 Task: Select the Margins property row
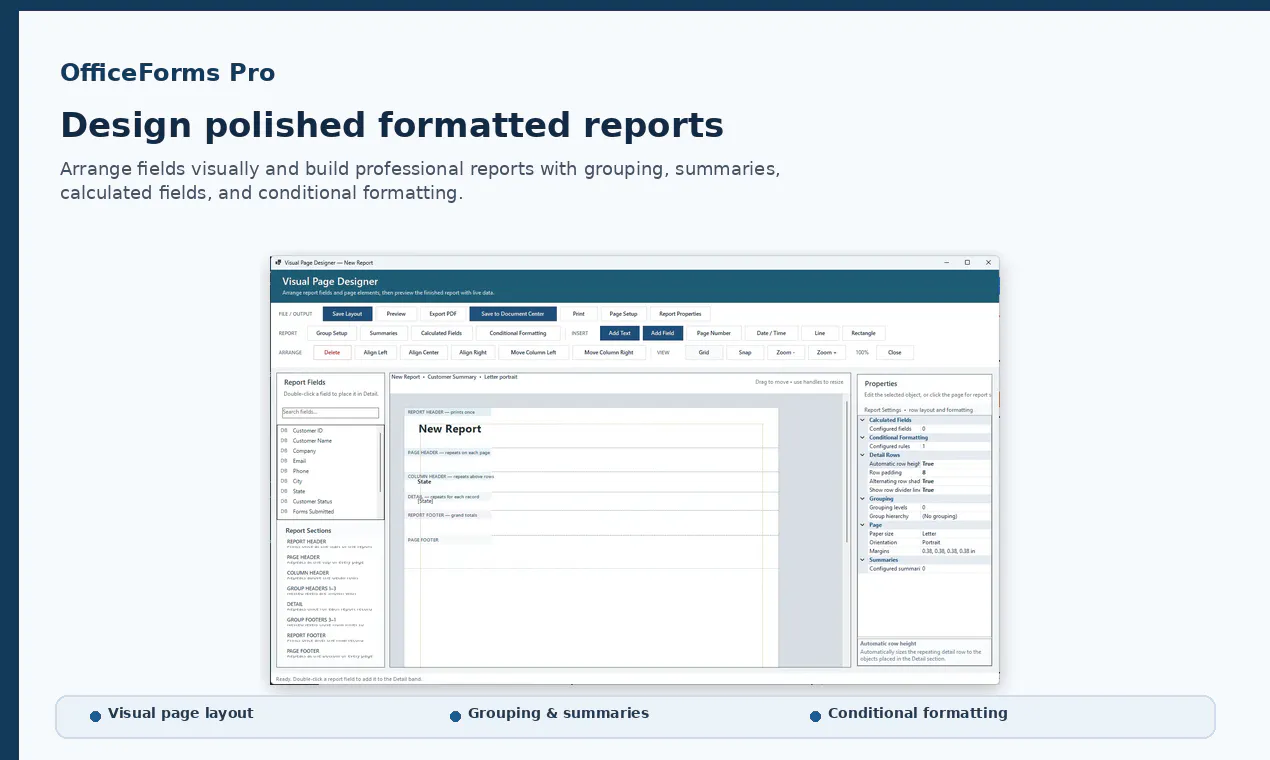tap(925, 551)
